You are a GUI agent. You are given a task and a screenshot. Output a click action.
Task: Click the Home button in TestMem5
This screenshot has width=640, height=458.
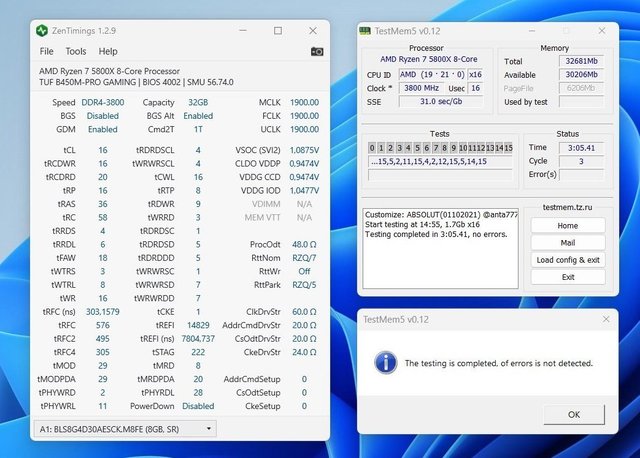click(567, 226)
